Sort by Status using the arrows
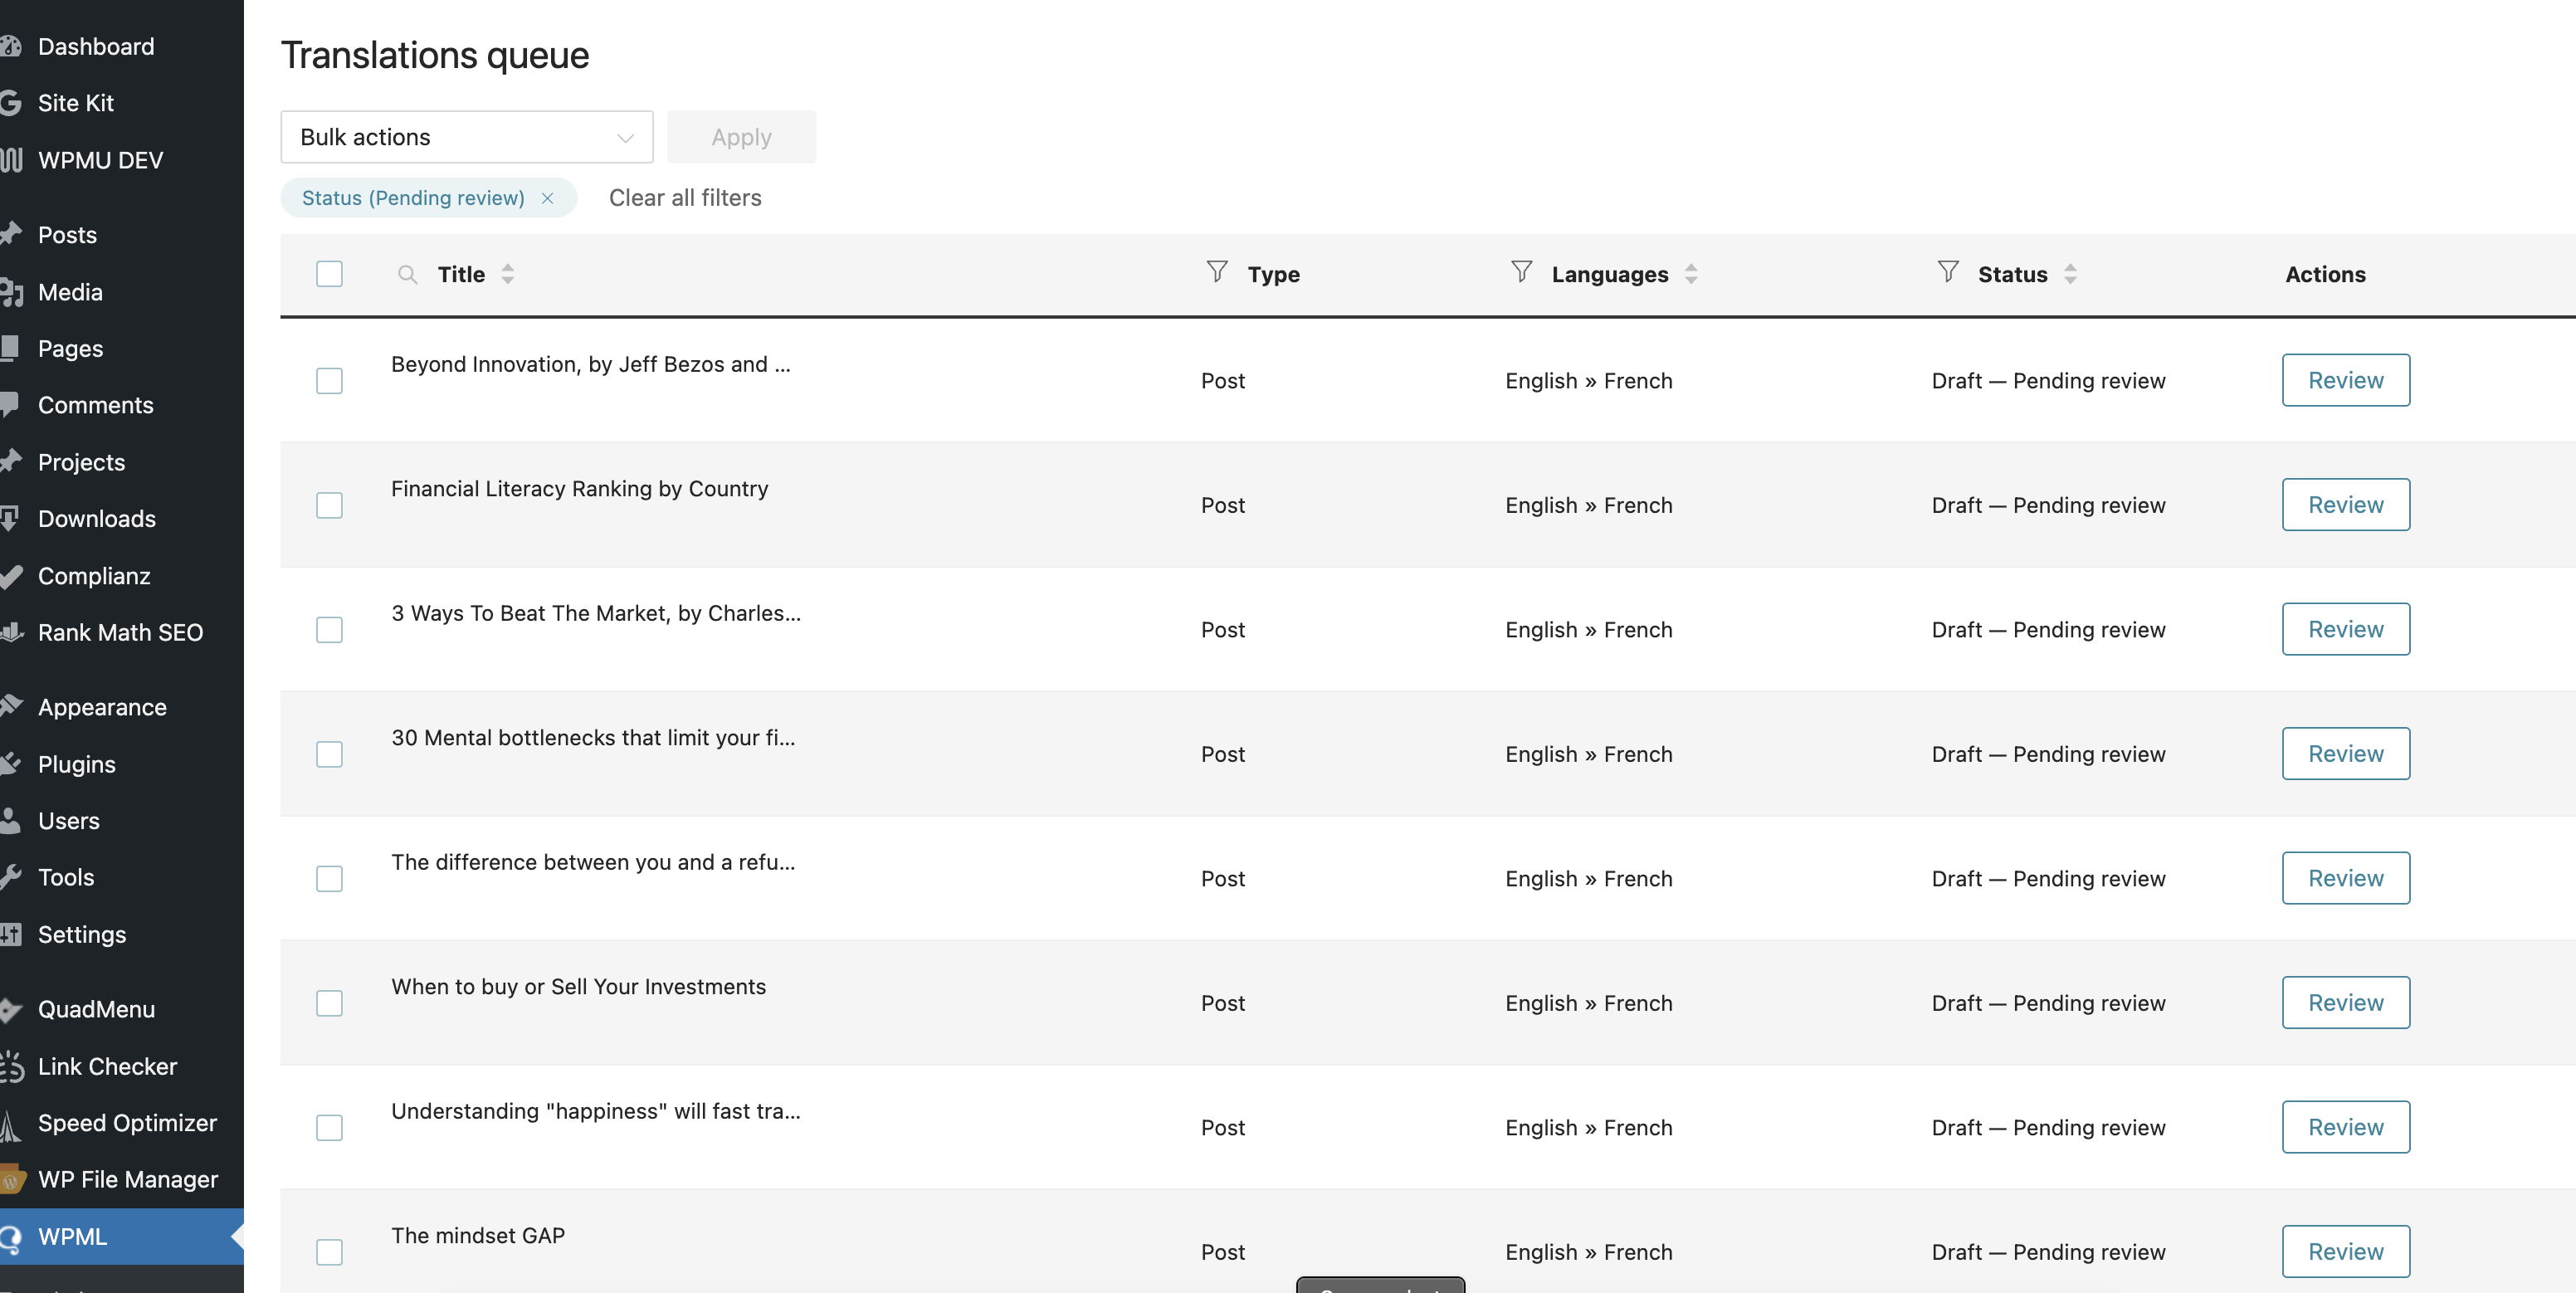Screen dimensions: 2576x1293 [x=2070, y=274]
